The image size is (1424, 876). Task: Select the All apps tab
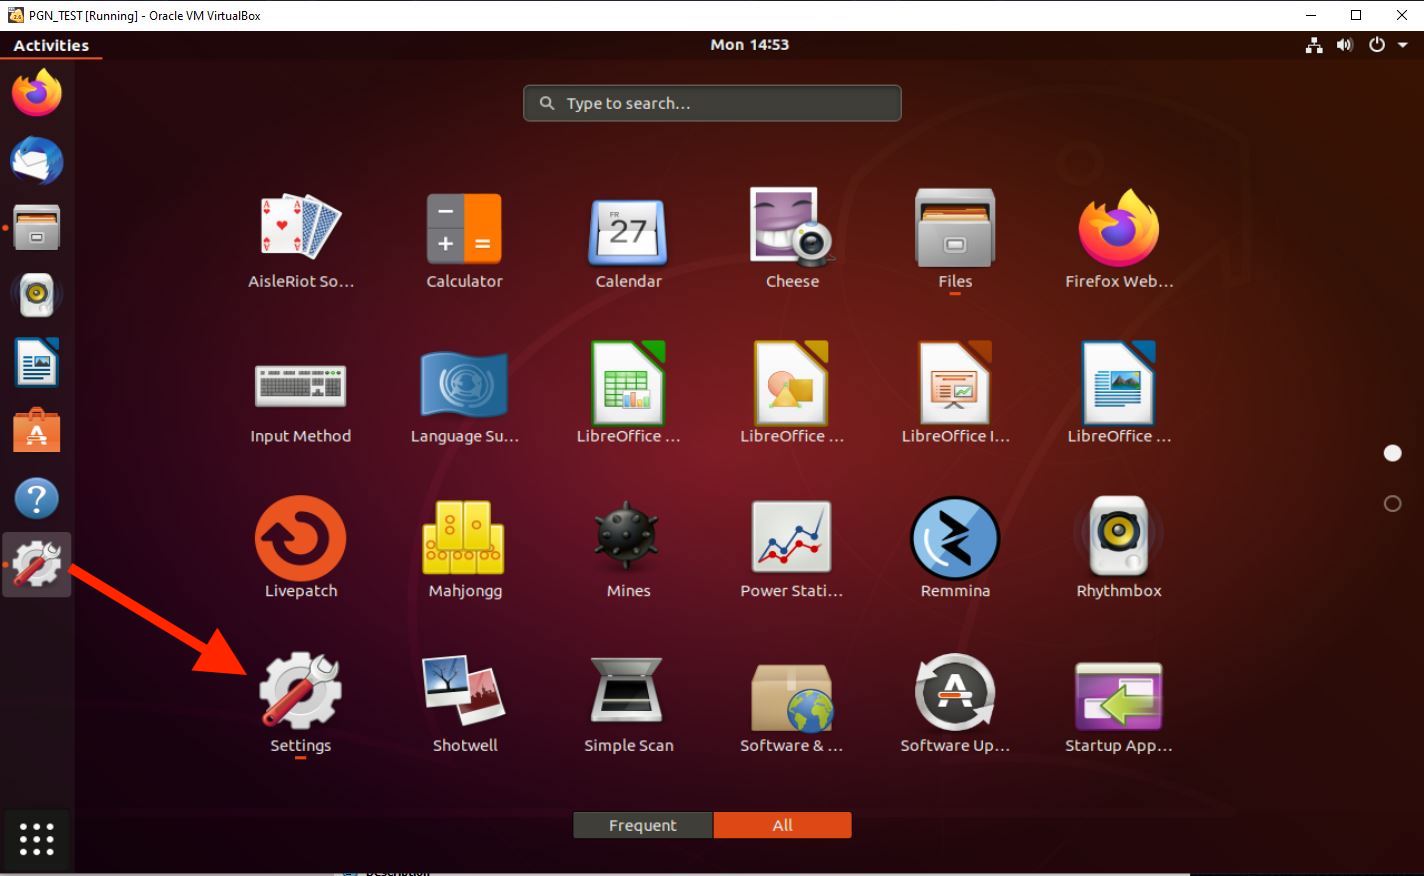[782, 825]
